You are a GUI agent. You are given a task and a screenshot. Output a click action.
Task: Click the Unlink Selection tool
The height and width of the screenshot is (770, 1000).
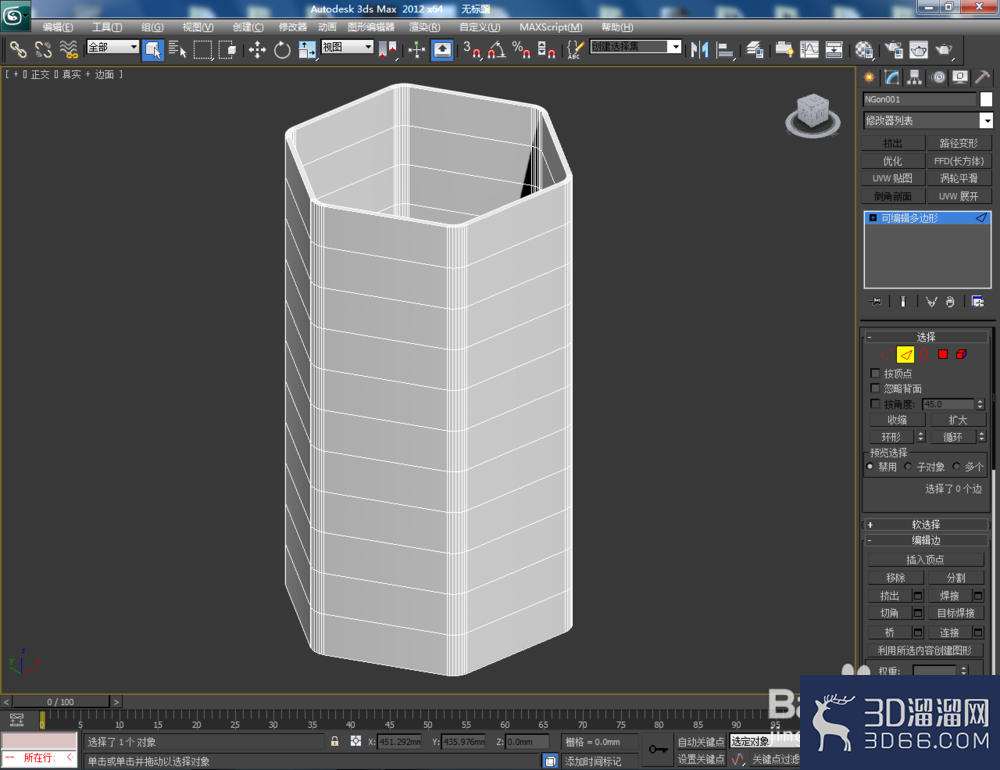pyautogui.click(x=43, y=49)
